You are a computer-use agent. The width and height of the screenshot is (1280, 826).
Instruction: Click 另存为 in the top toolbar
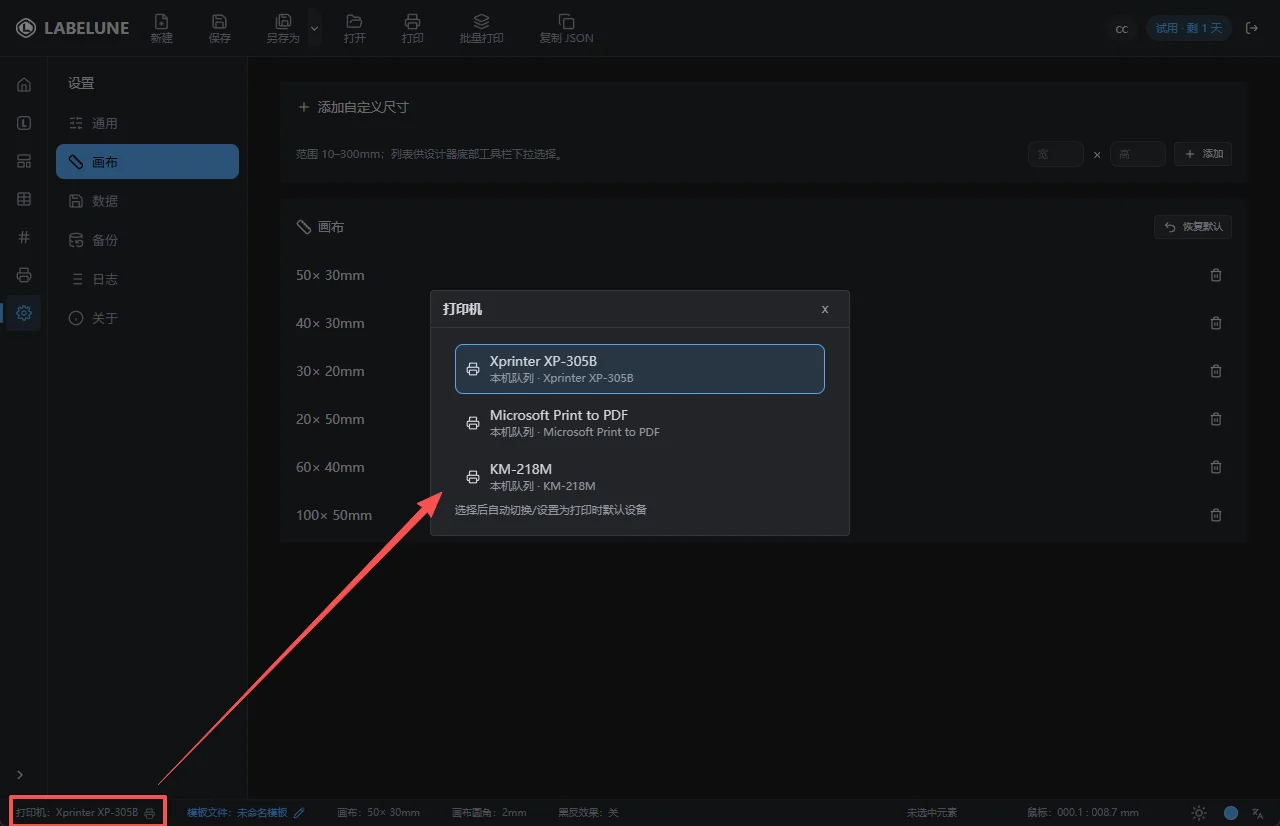[x=283, y=28]
